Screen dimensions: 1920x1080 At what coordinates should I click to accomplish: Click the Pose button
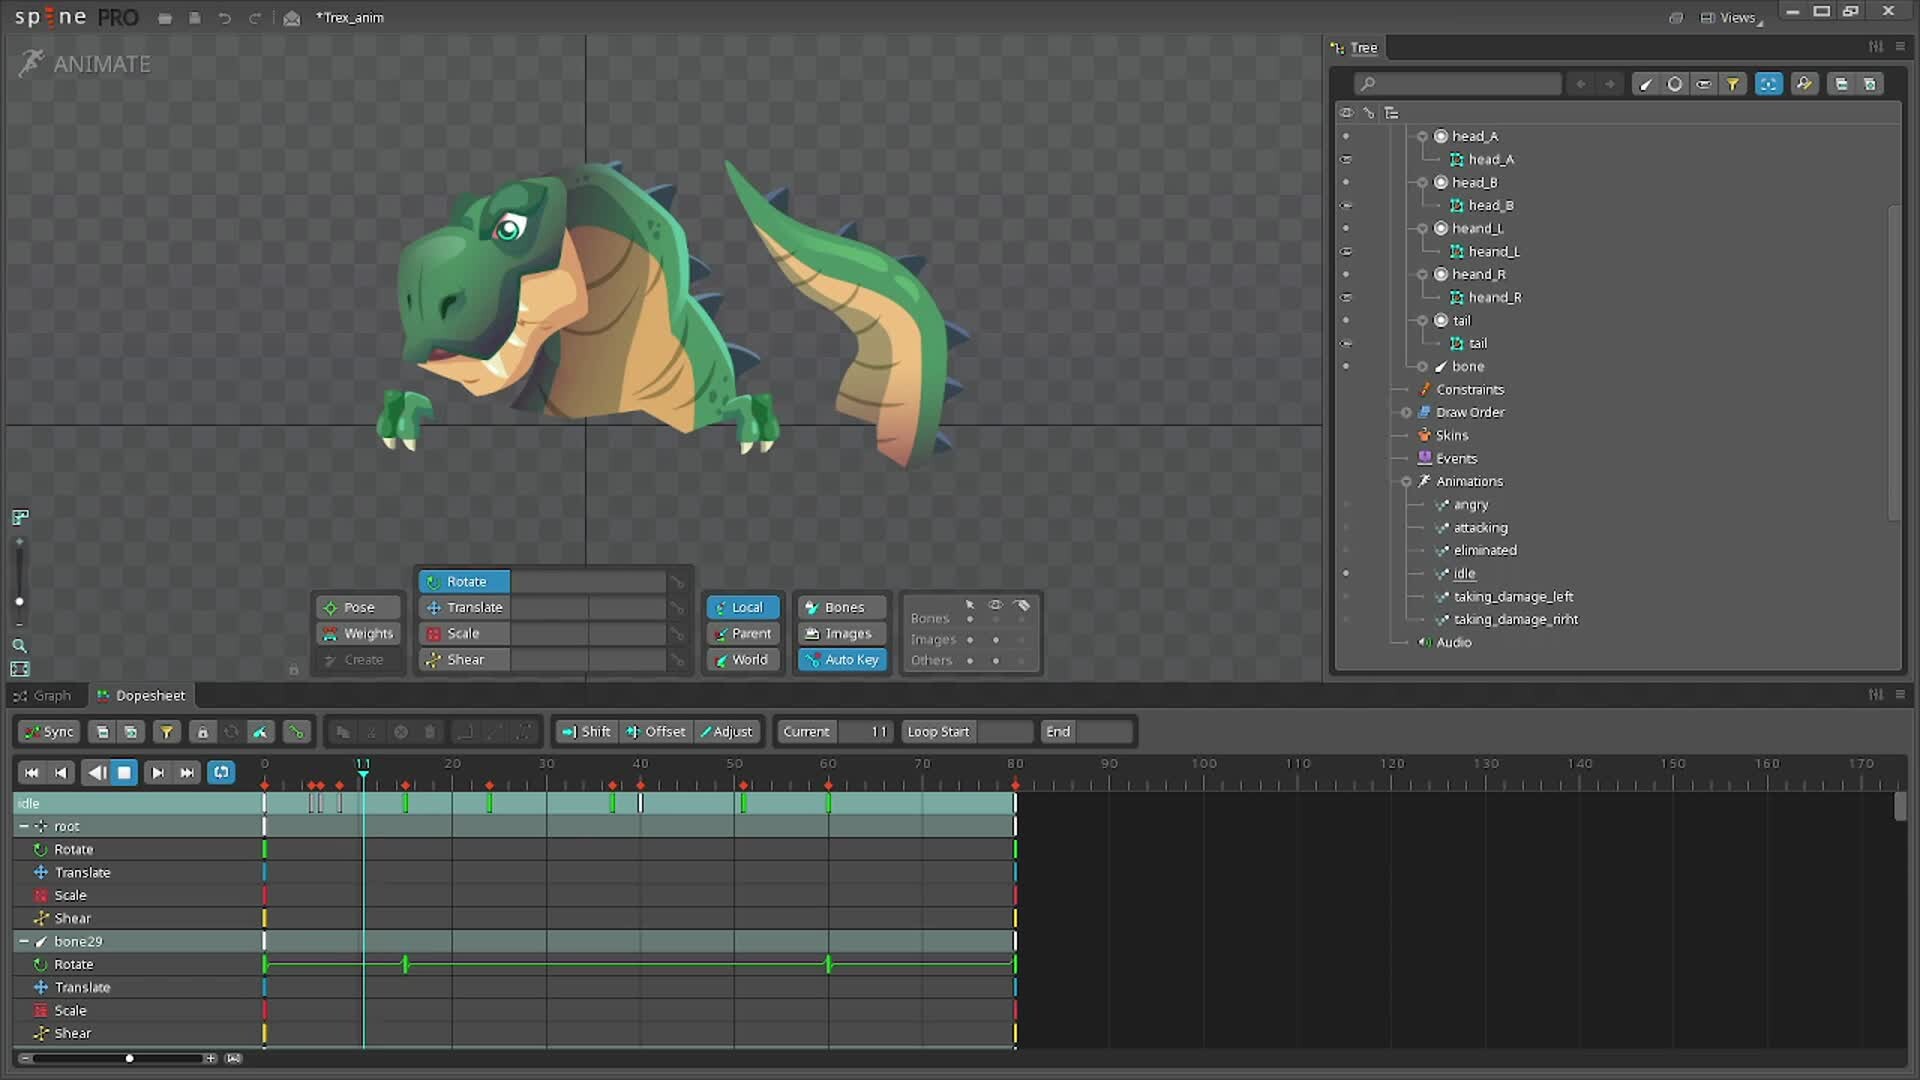[357, 607]
